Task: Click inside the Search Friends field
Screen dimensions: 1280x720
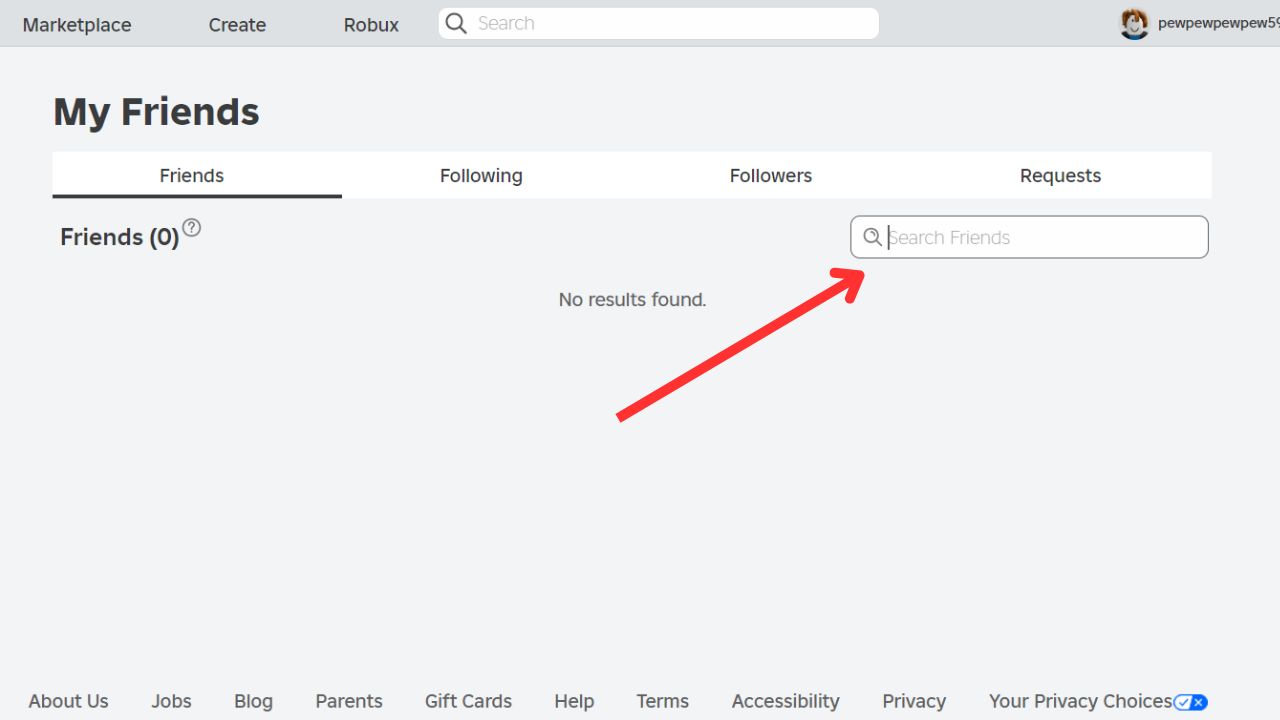Action: [x=1040, y=237]
